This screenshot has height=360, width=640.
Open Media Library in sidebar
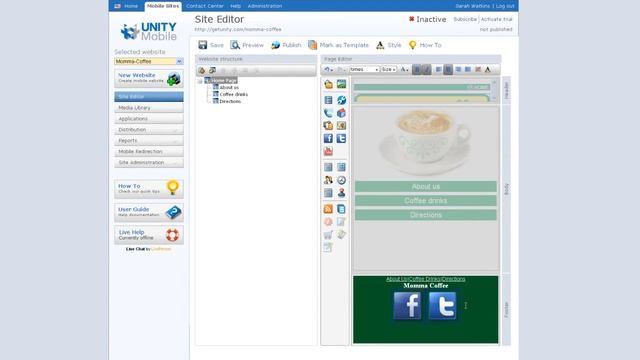pos(149,108)
